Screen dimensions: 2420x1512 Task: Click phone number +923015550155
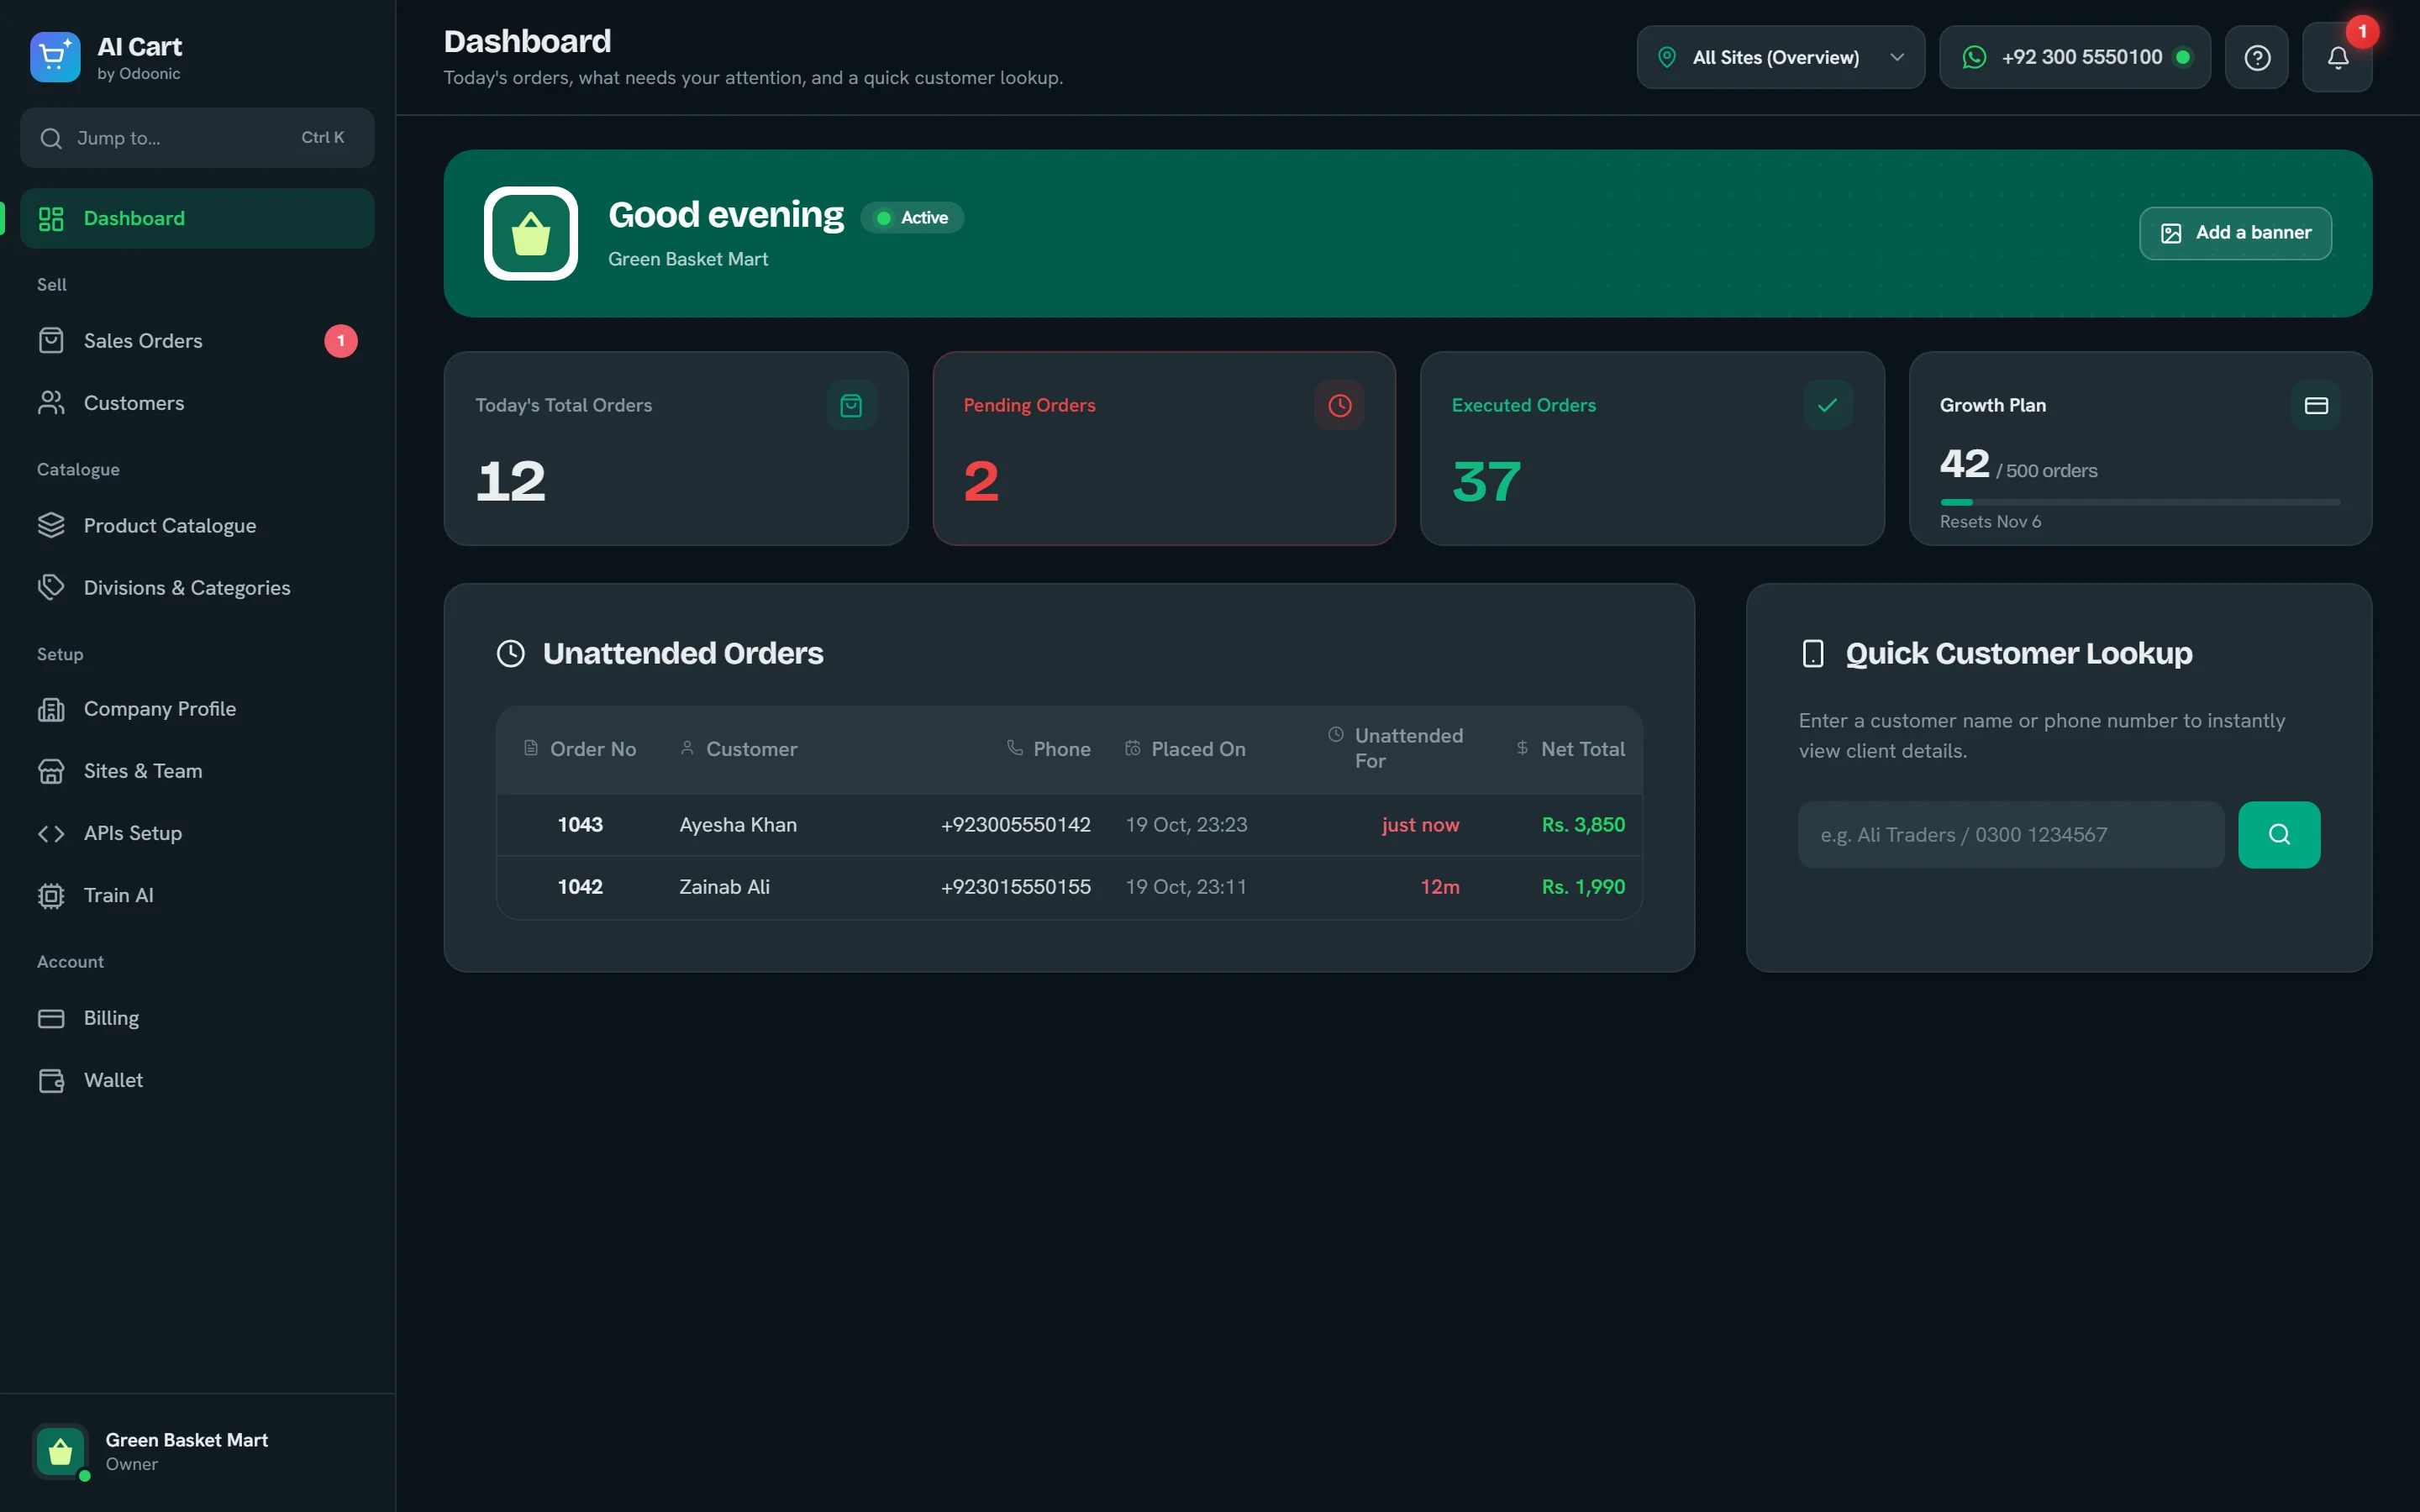click(1015, 887)
